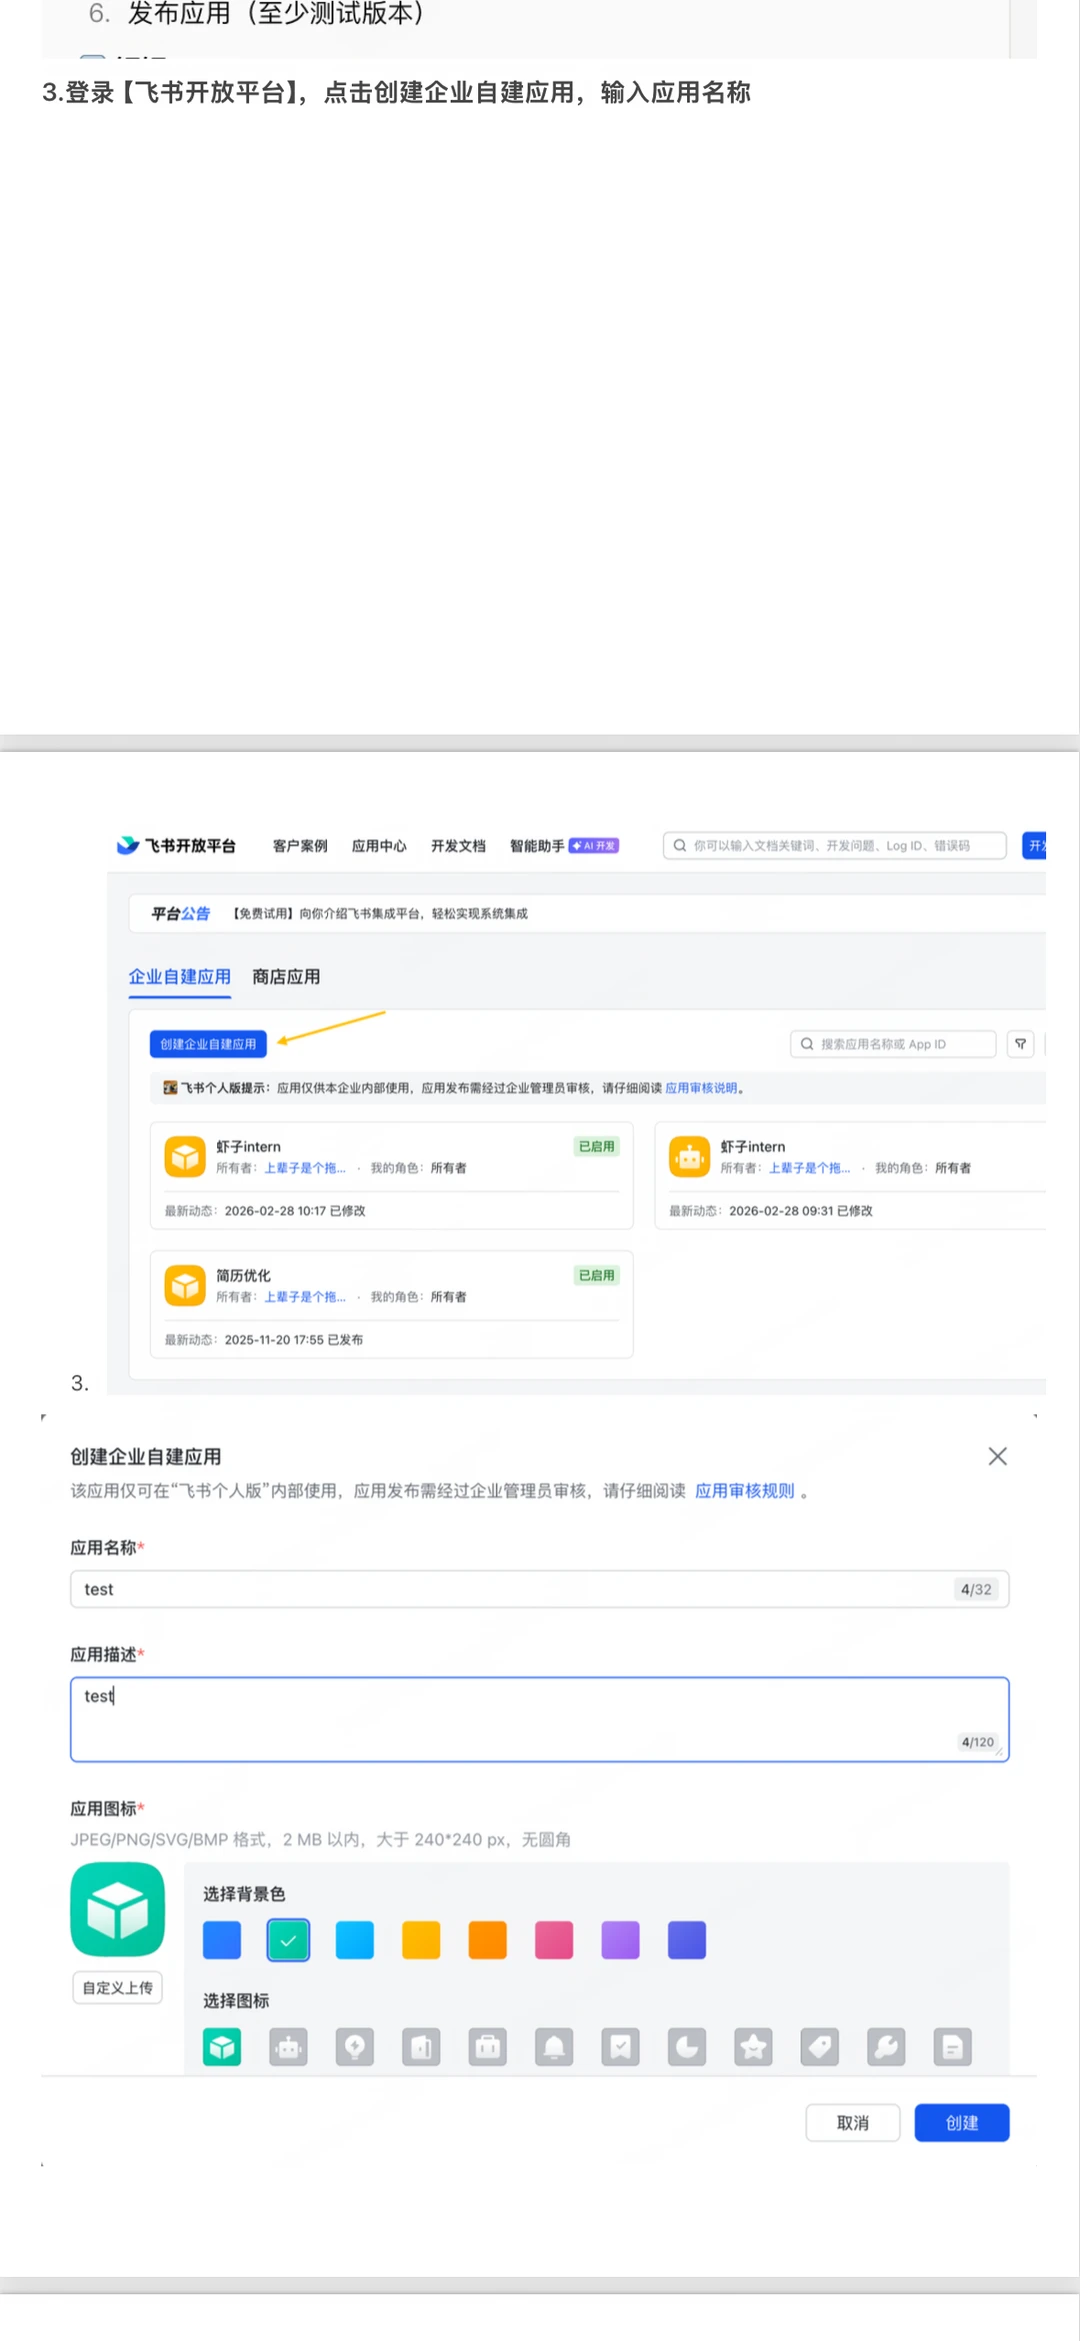Viewport: 1080px width, 2341px height.
Task: Click the 应用描述 text area
Action: (x=540, y=1720)
